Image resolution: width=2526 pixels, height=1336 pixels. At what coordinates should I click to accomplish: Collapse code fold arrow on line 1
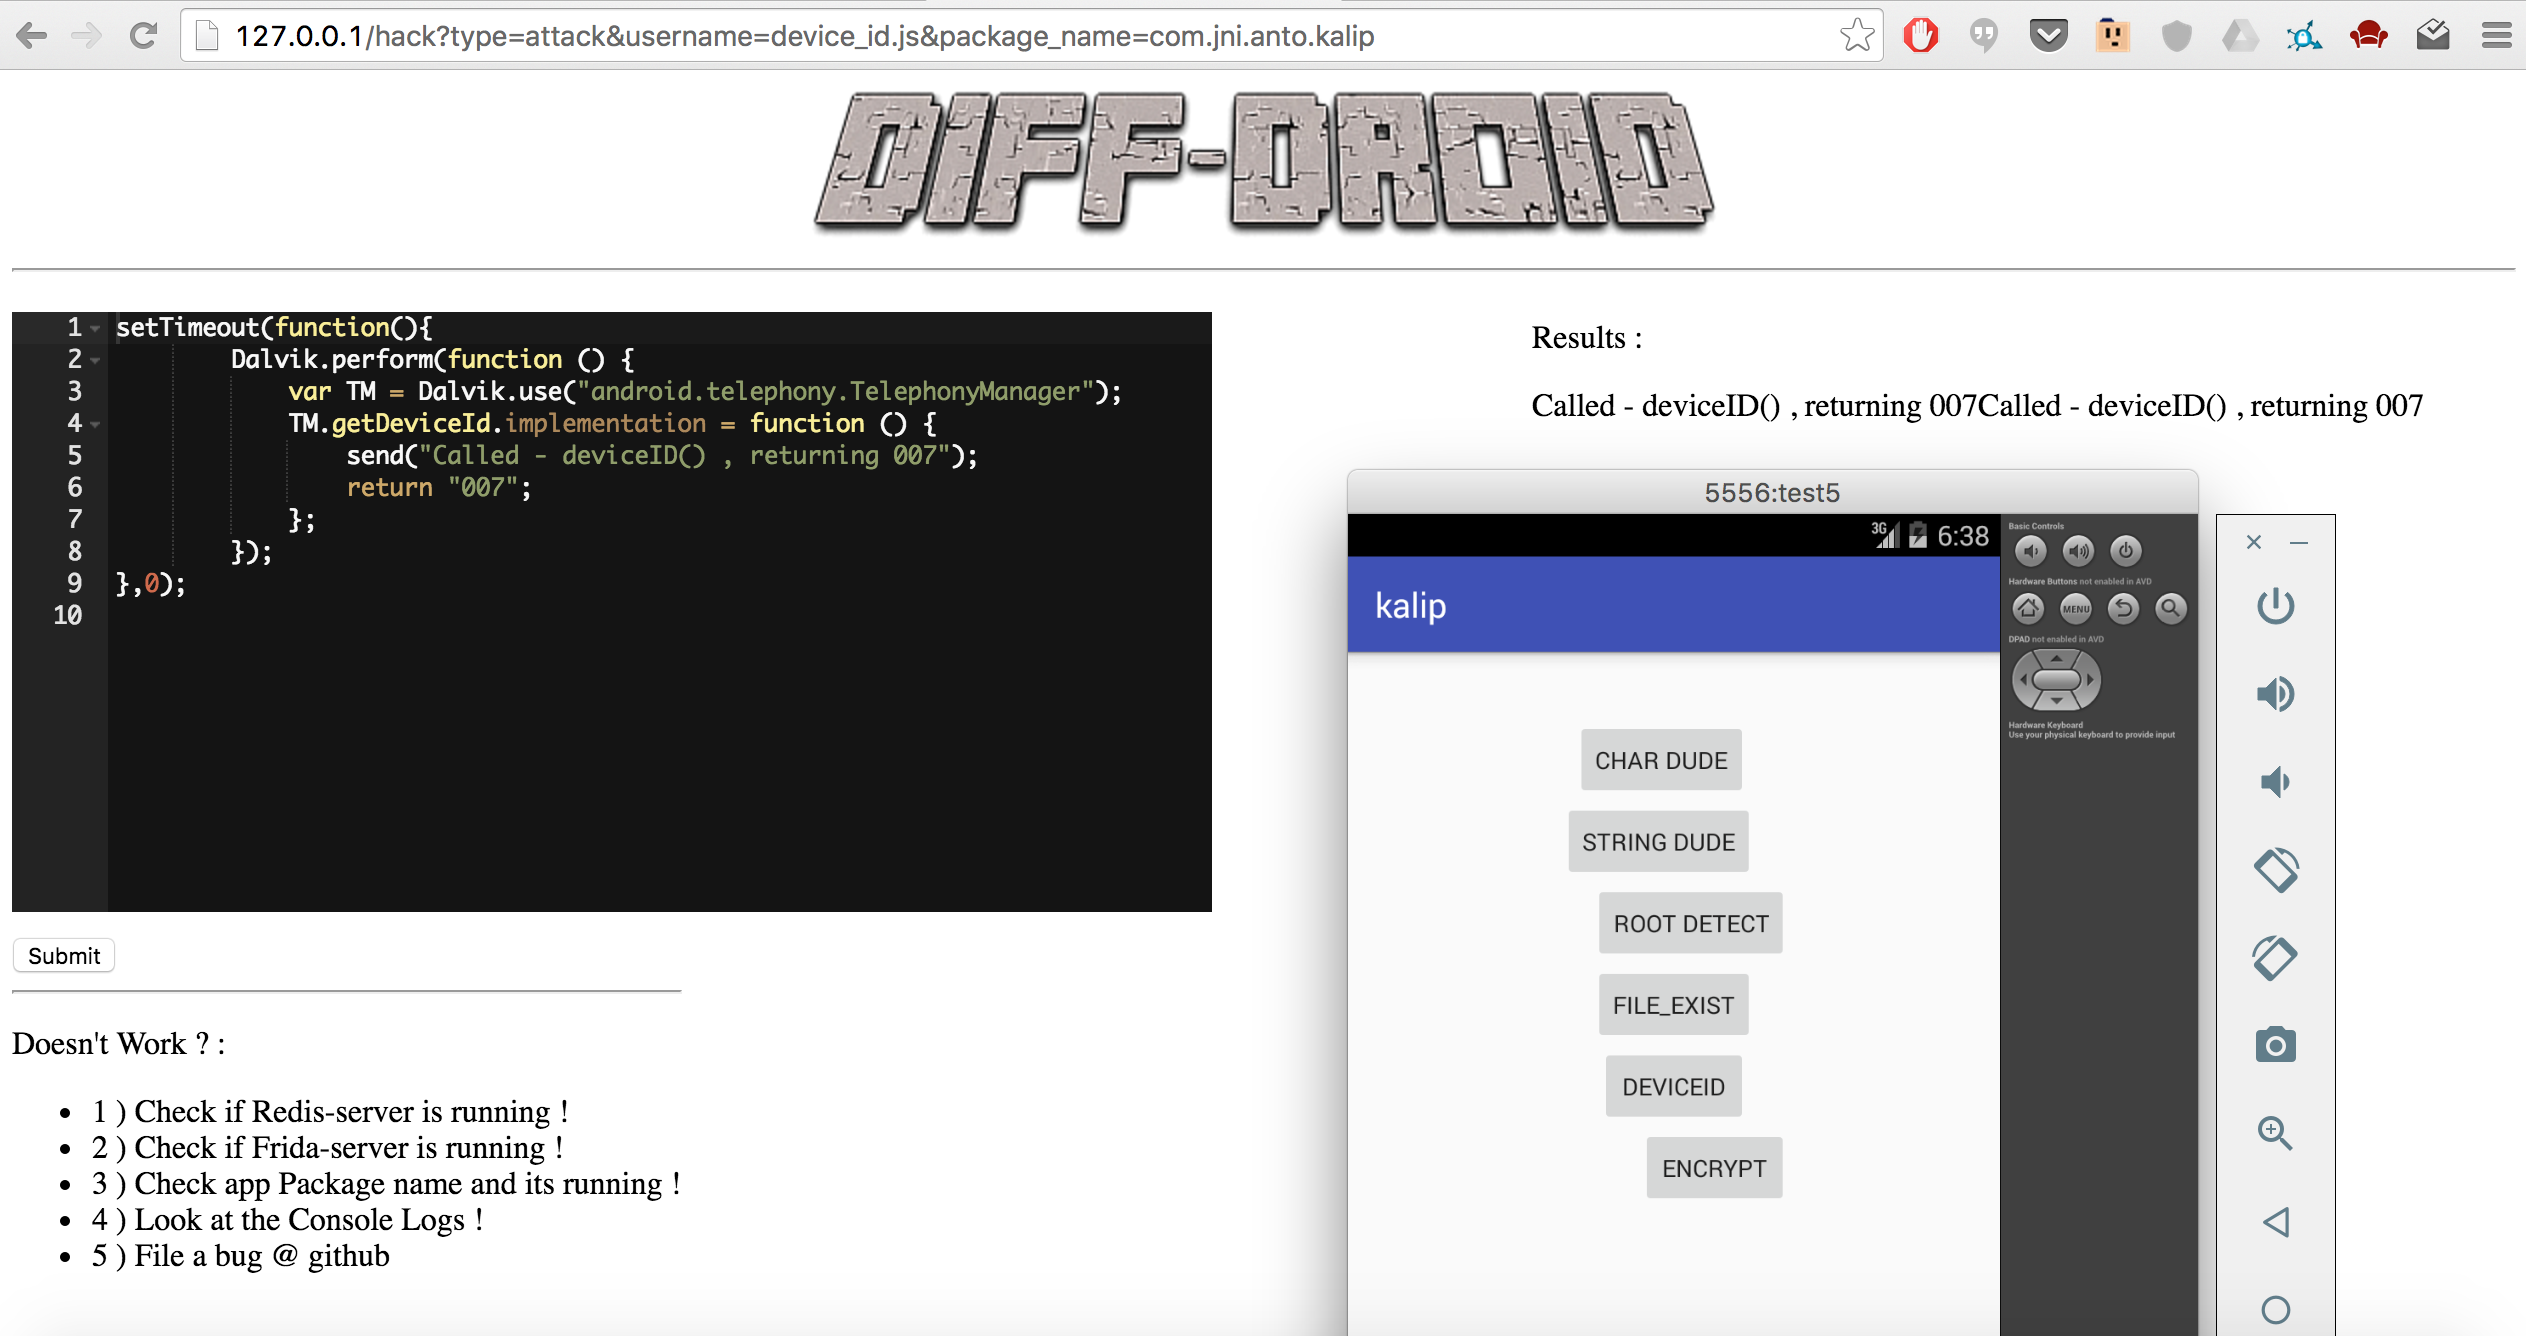[96, 328]
